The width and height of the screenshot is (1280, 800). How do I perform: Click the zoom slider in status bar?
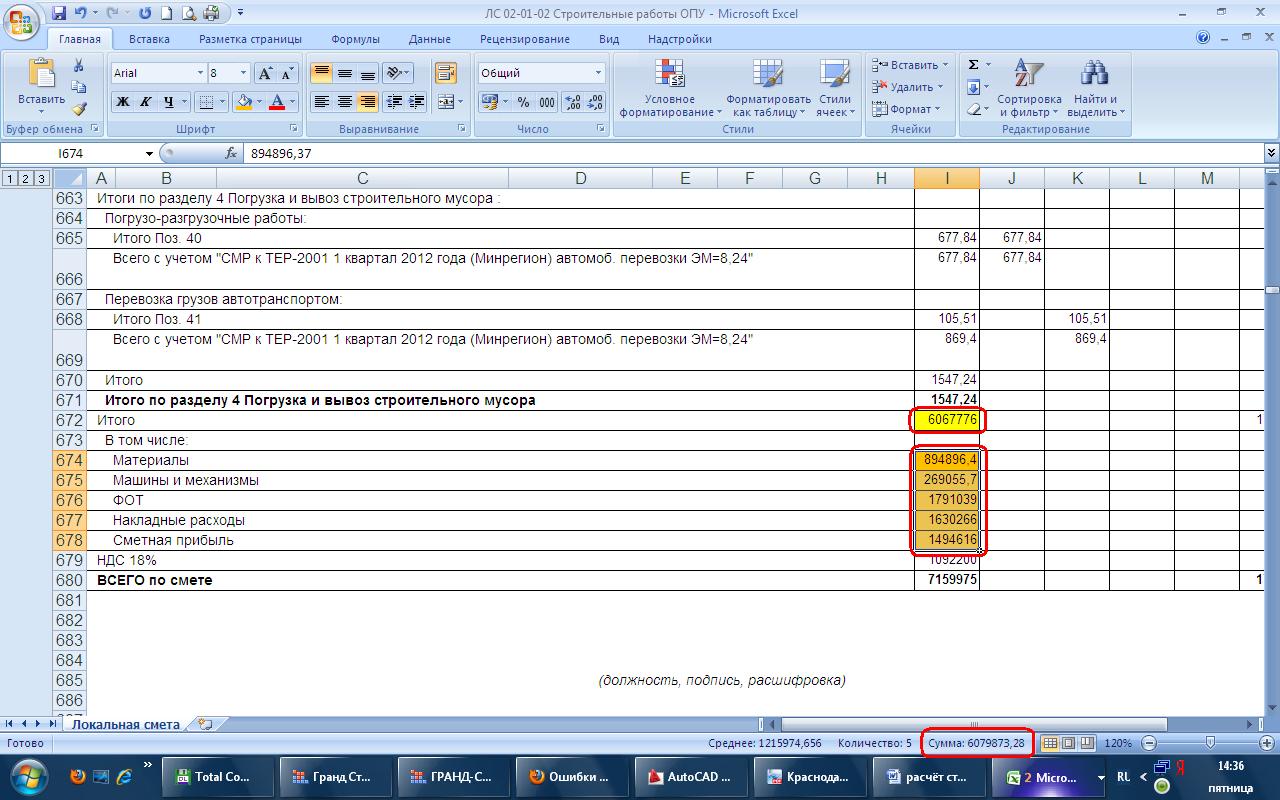(x=1210, y=743)
